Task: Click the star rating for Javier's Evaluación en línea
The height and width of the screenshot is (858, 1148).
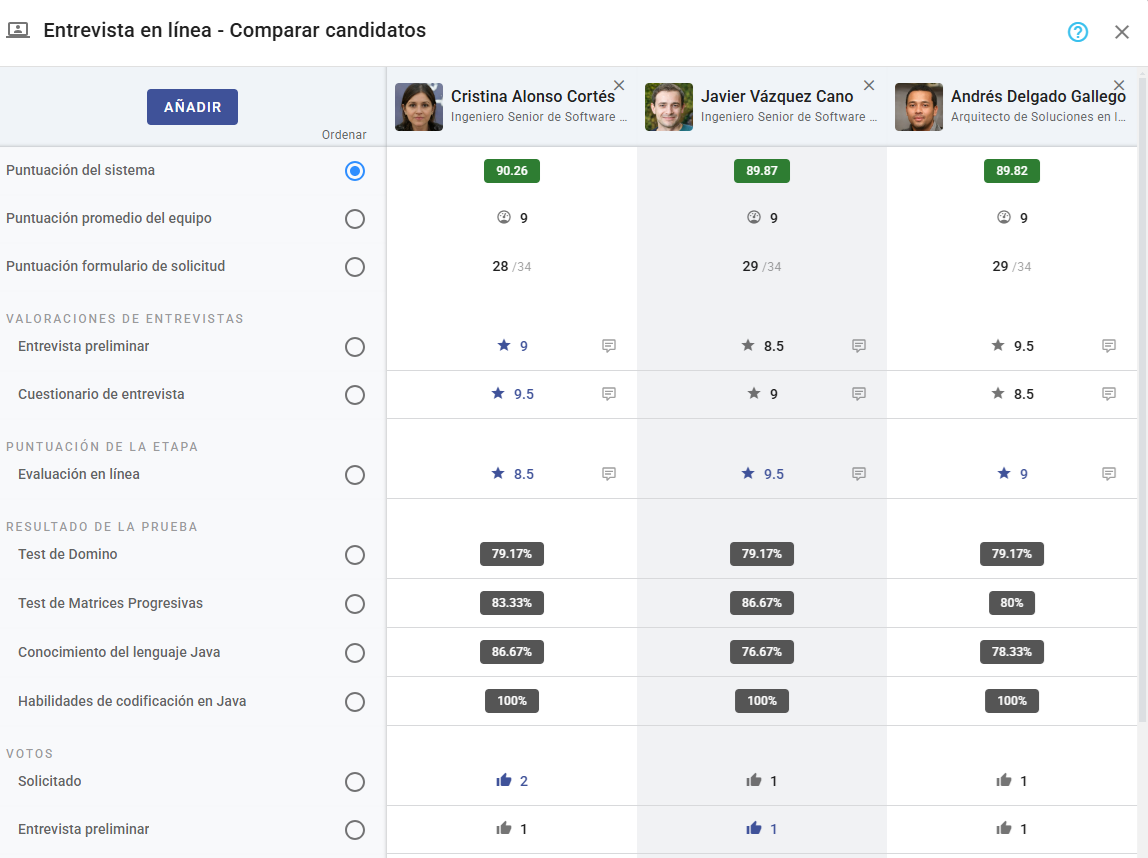Action: 748,474
